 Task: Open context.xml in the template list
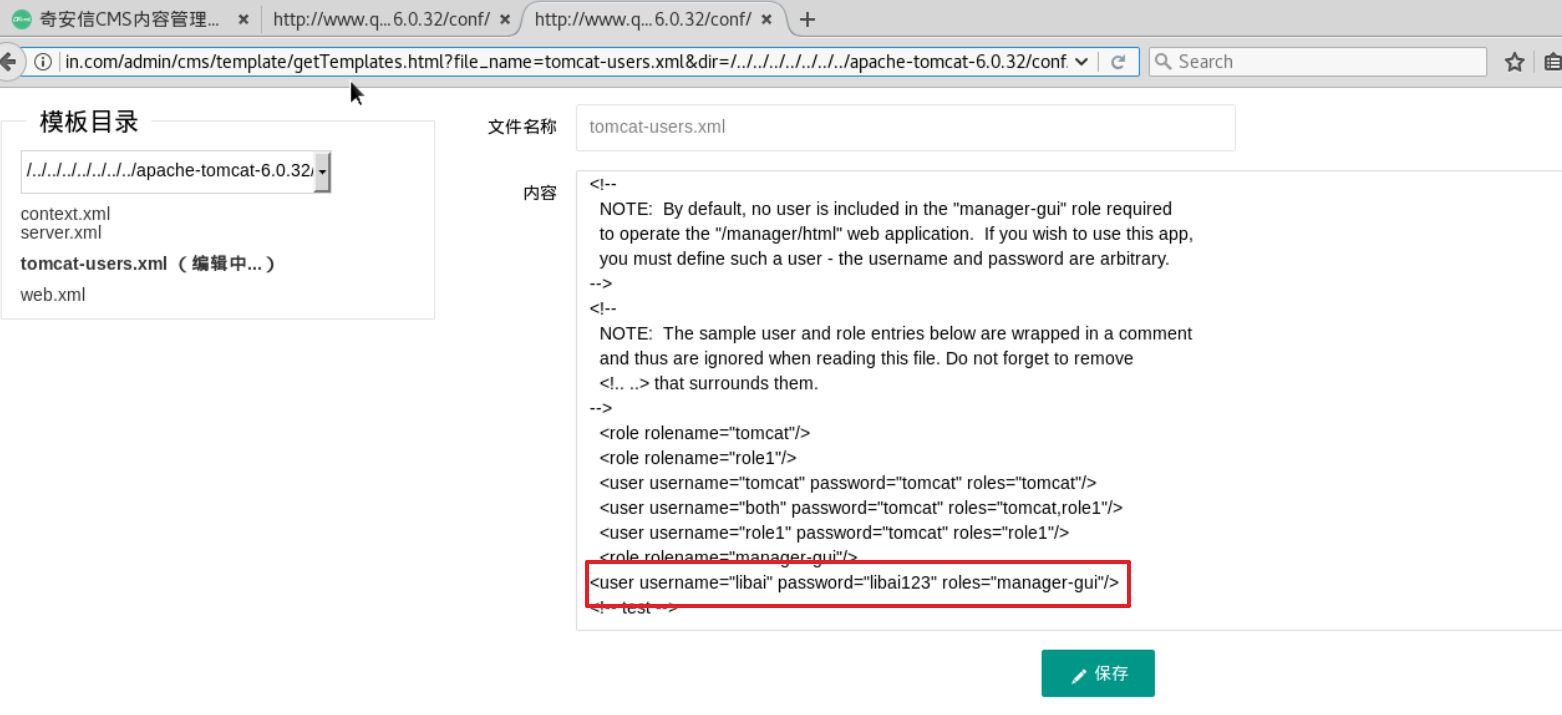click(65, 214)
